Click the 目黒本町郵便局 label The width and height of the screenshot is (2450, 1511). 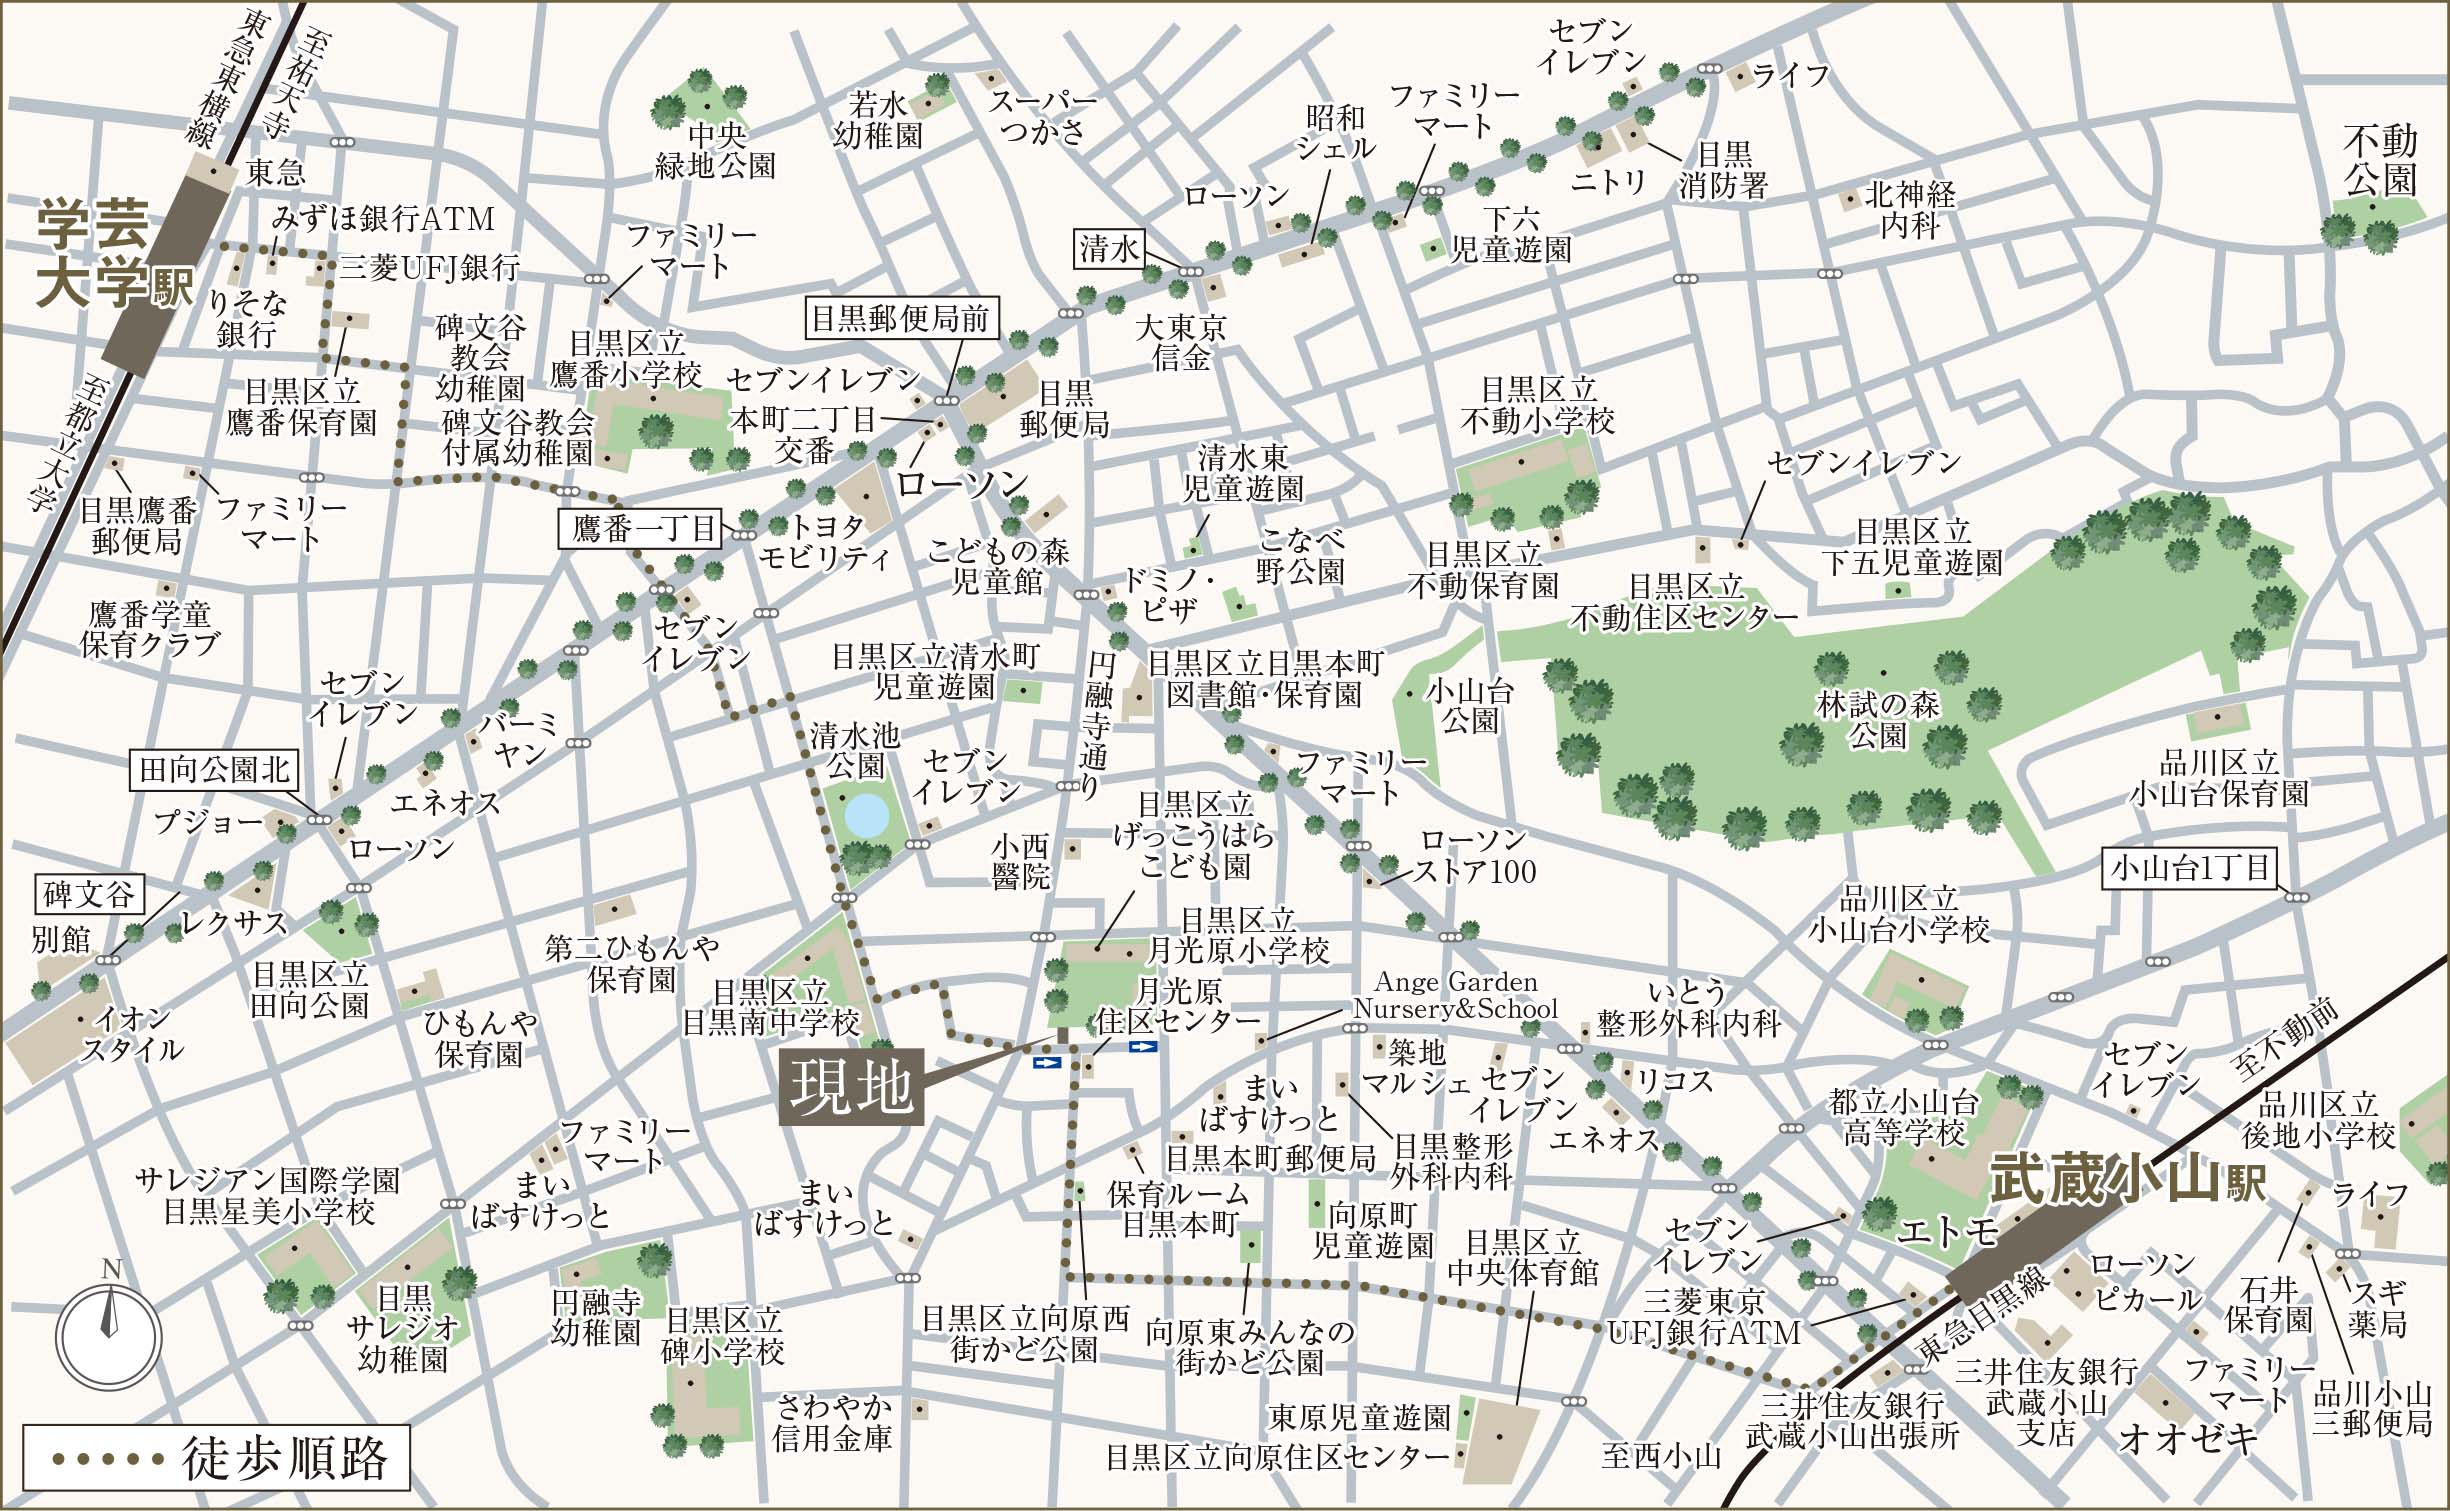(x=1270, y=1158)
